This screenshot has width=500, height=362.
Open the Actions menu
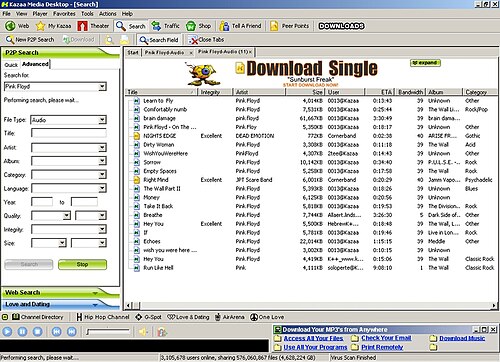[x=108, y=14]
